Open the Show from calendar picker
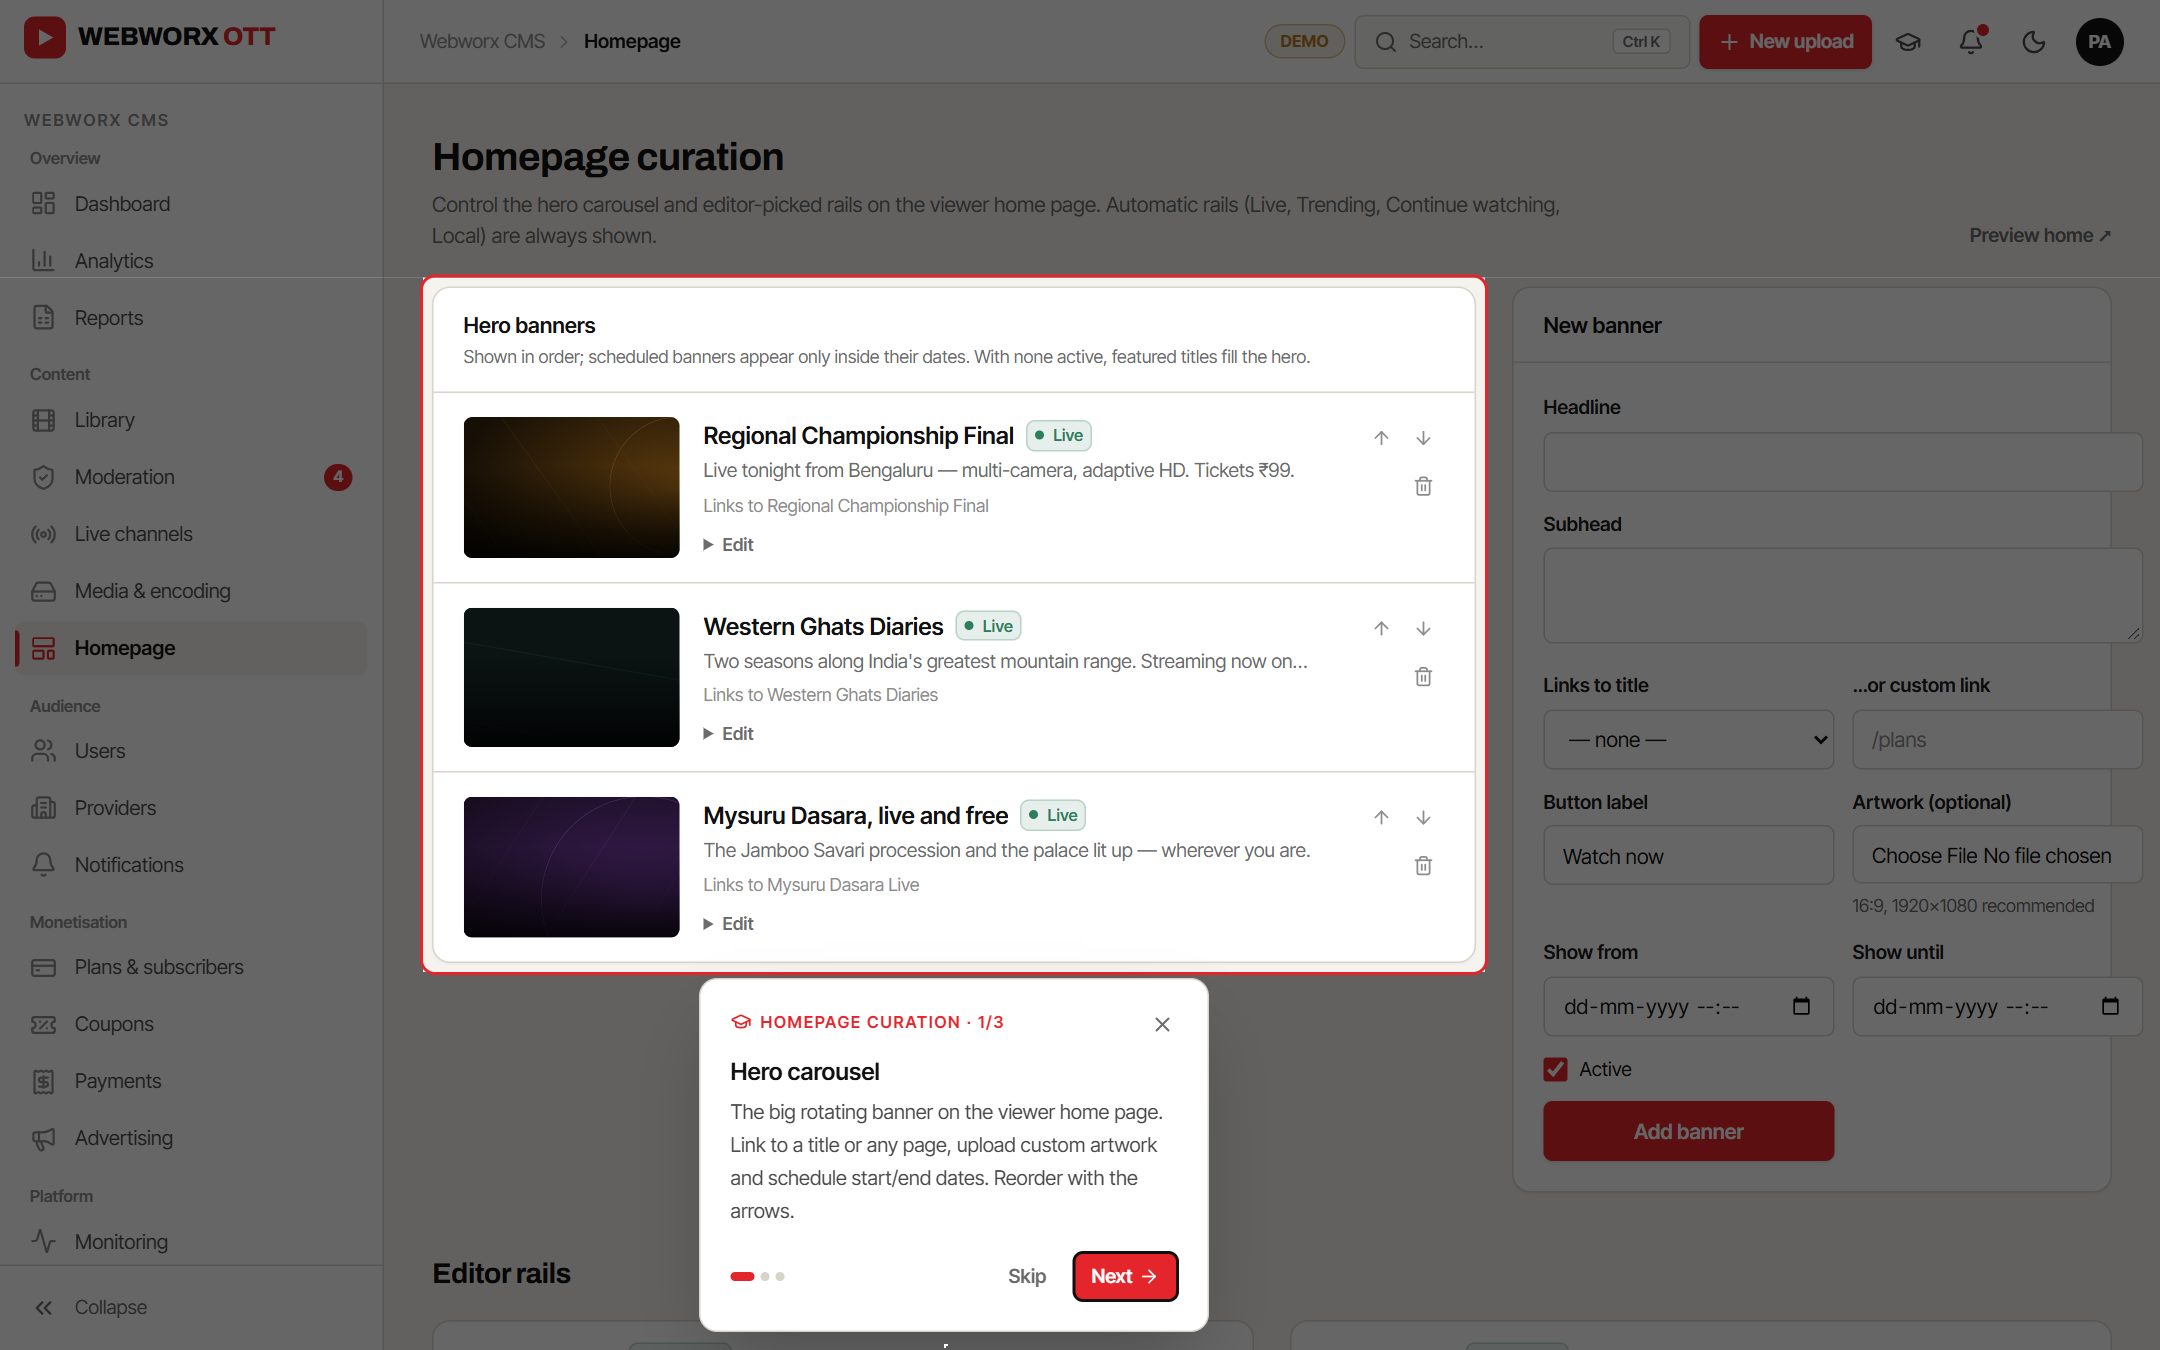 click(1801, 1006)
